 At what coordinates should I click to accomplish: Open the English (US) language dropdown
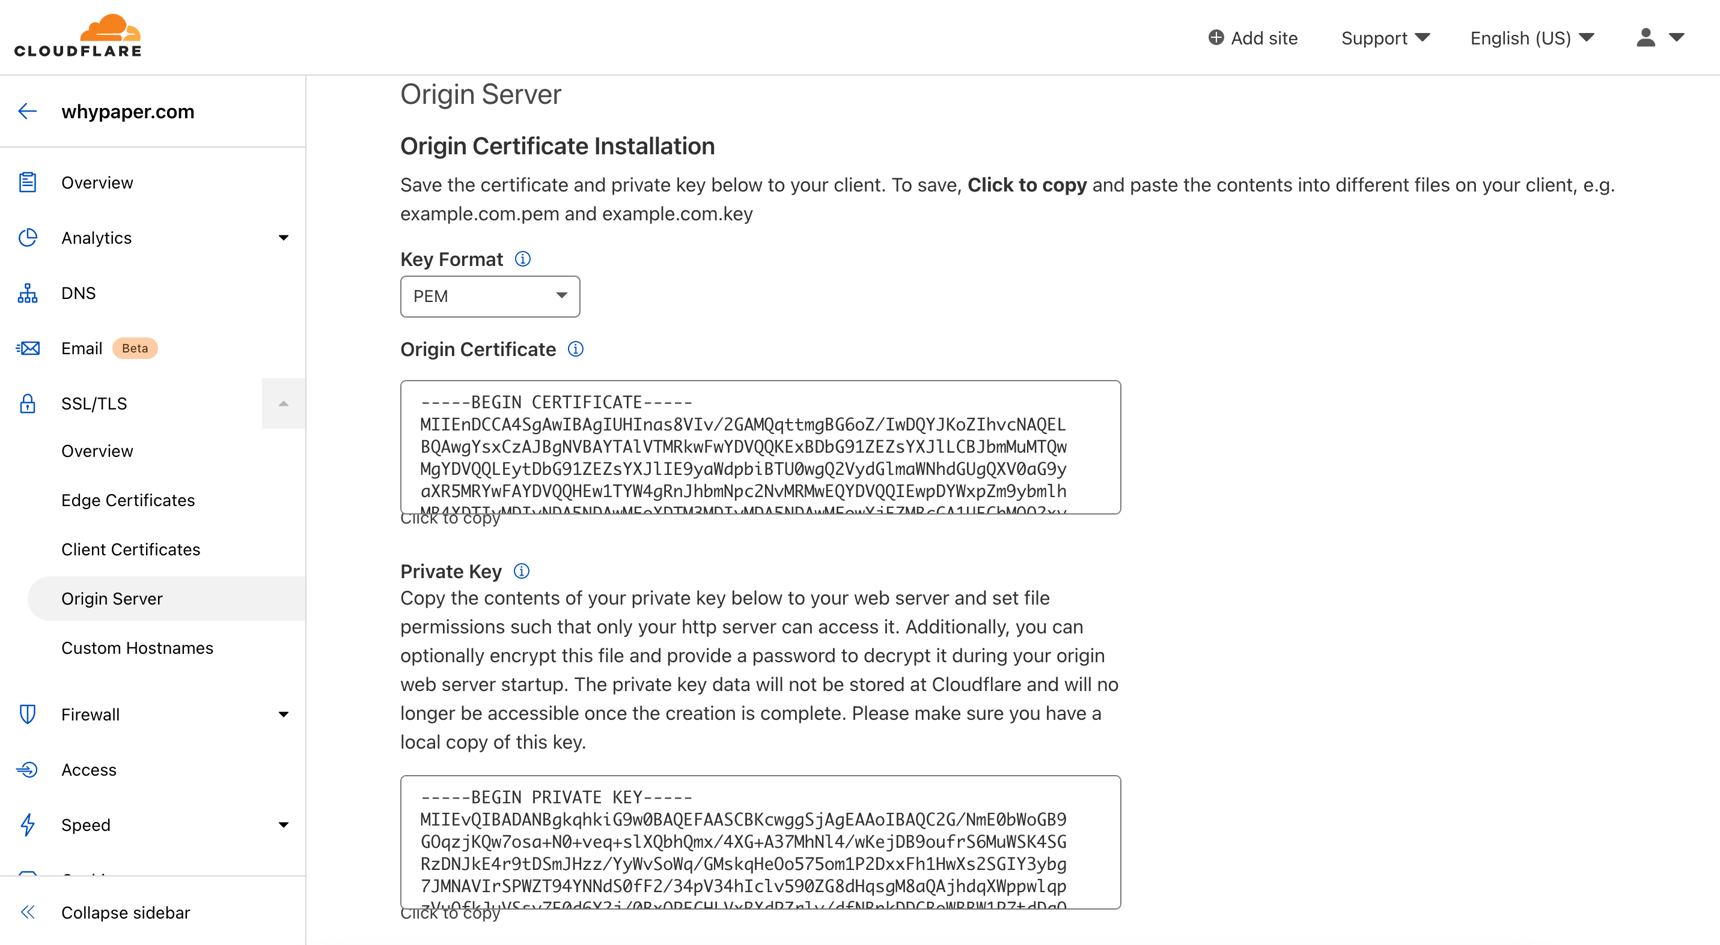click(x=1531, y=37)
